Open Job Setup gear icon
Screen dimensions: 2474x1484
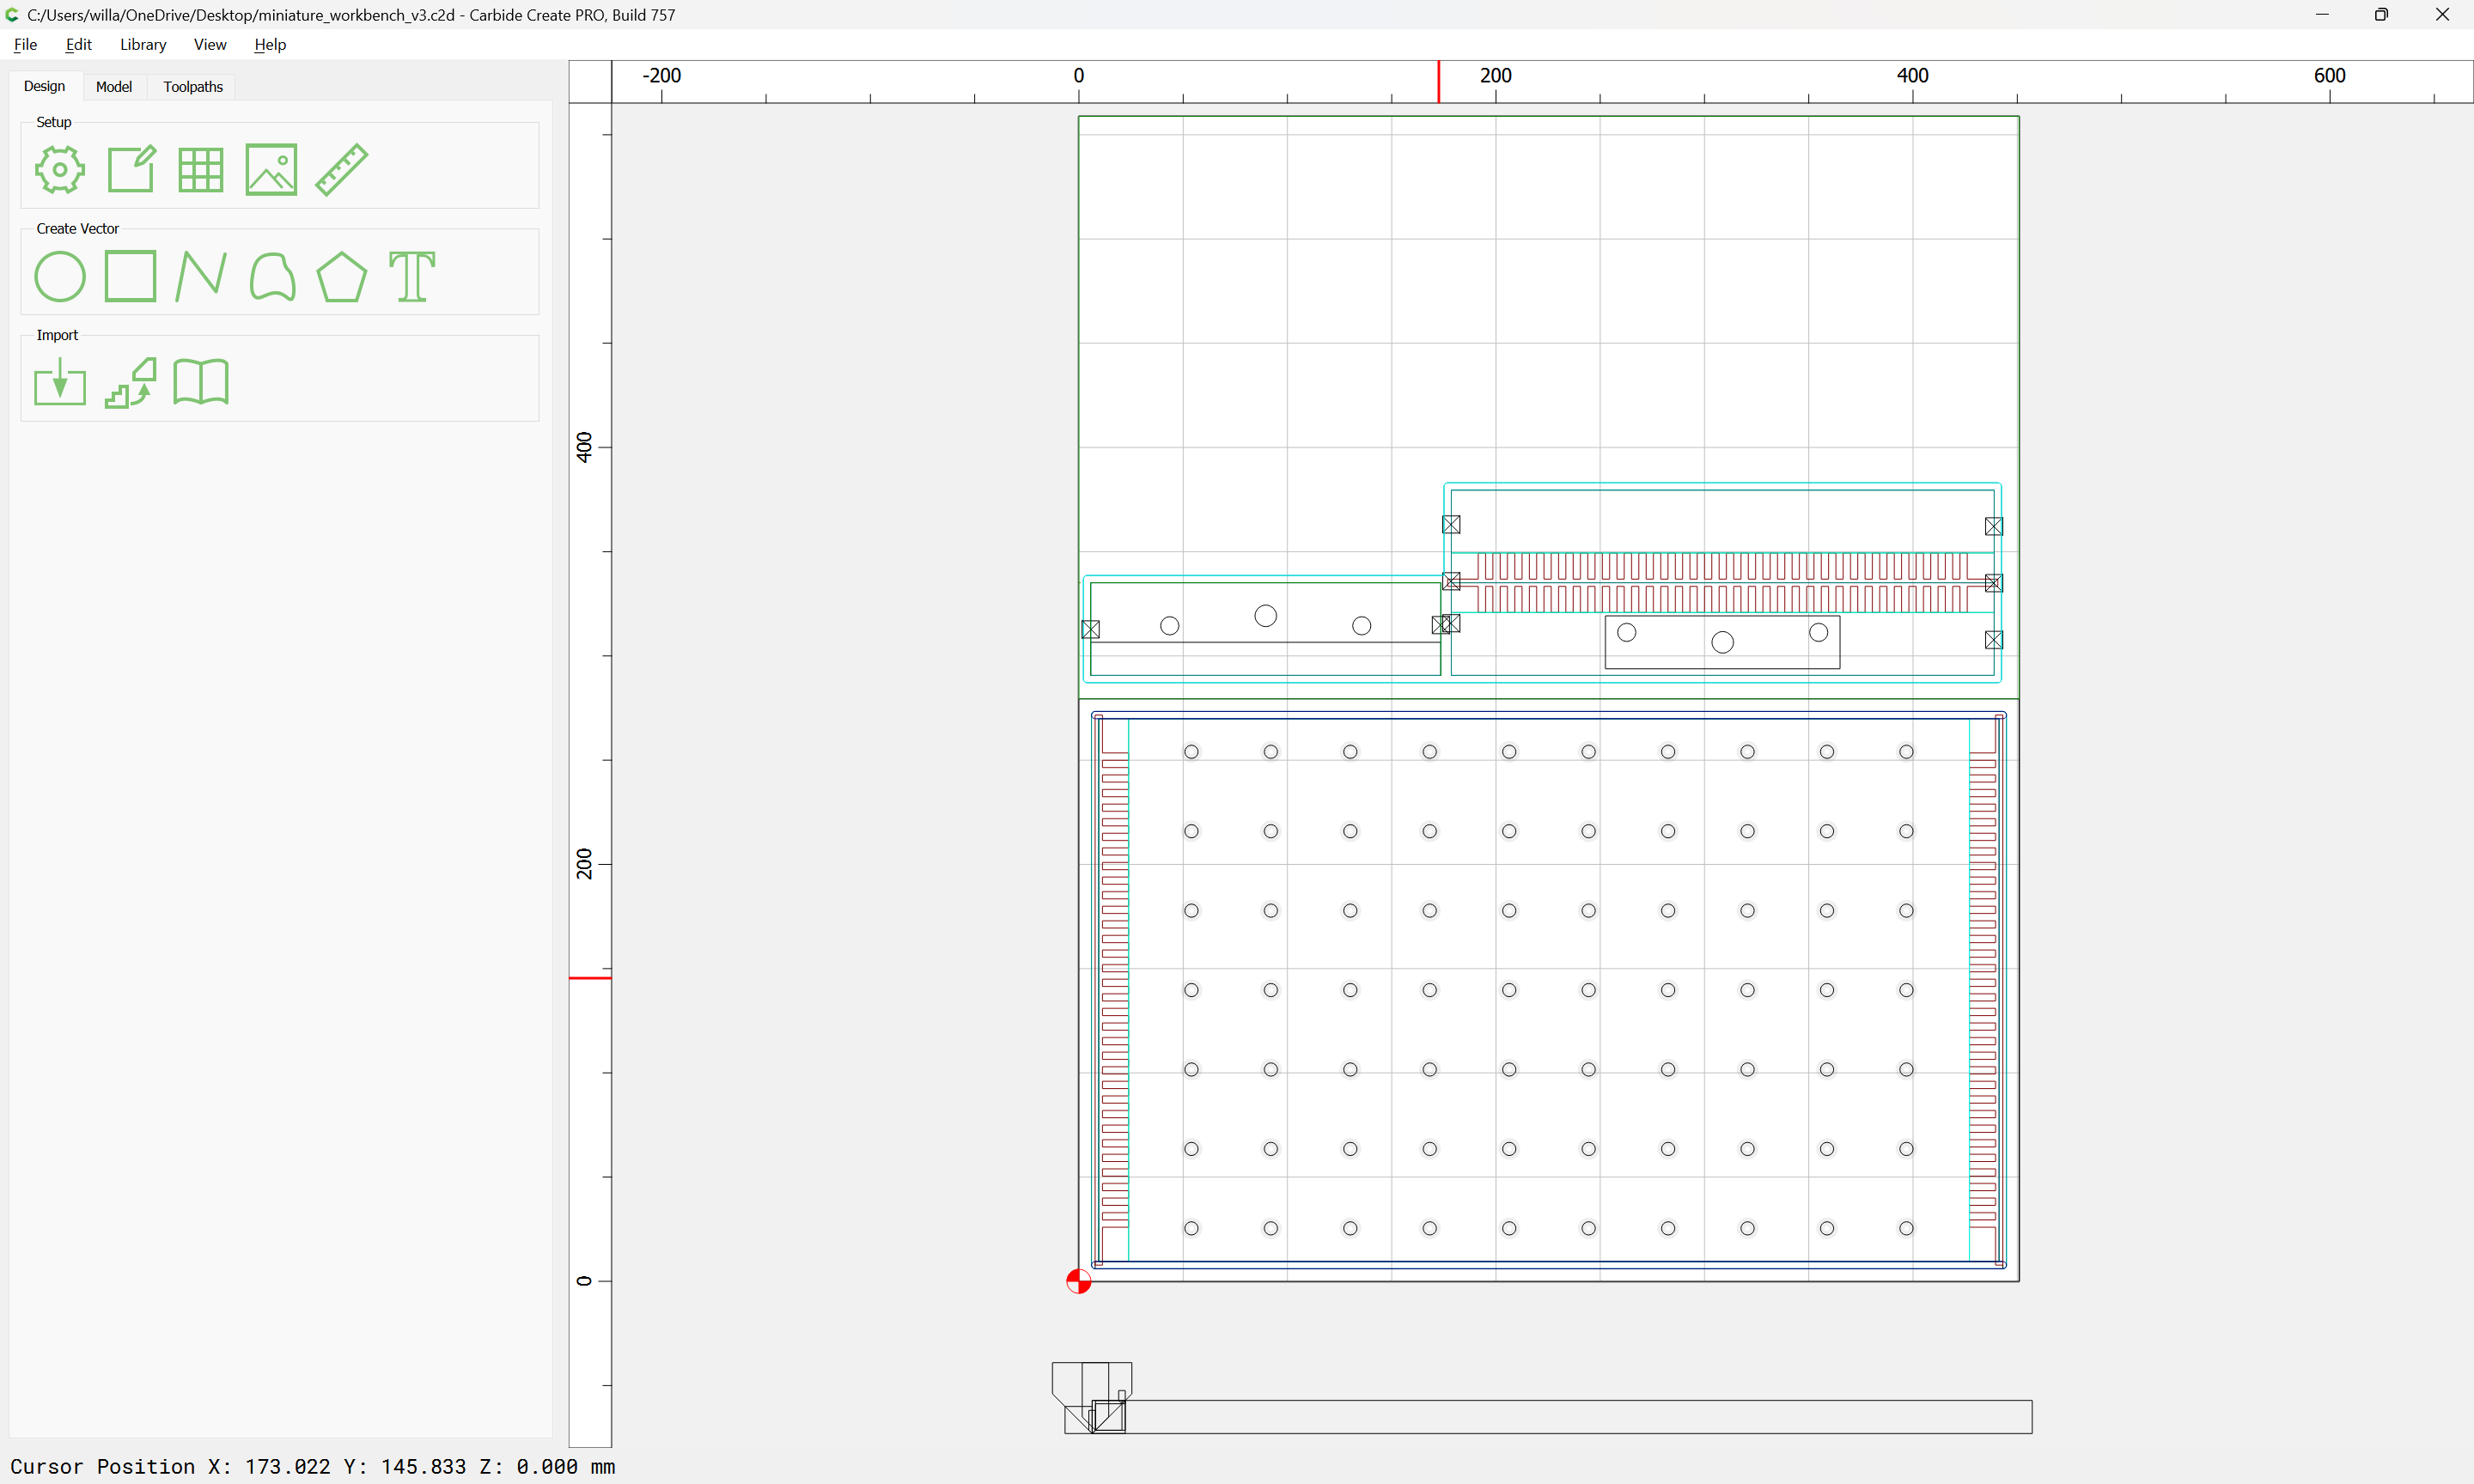point(60,170)
